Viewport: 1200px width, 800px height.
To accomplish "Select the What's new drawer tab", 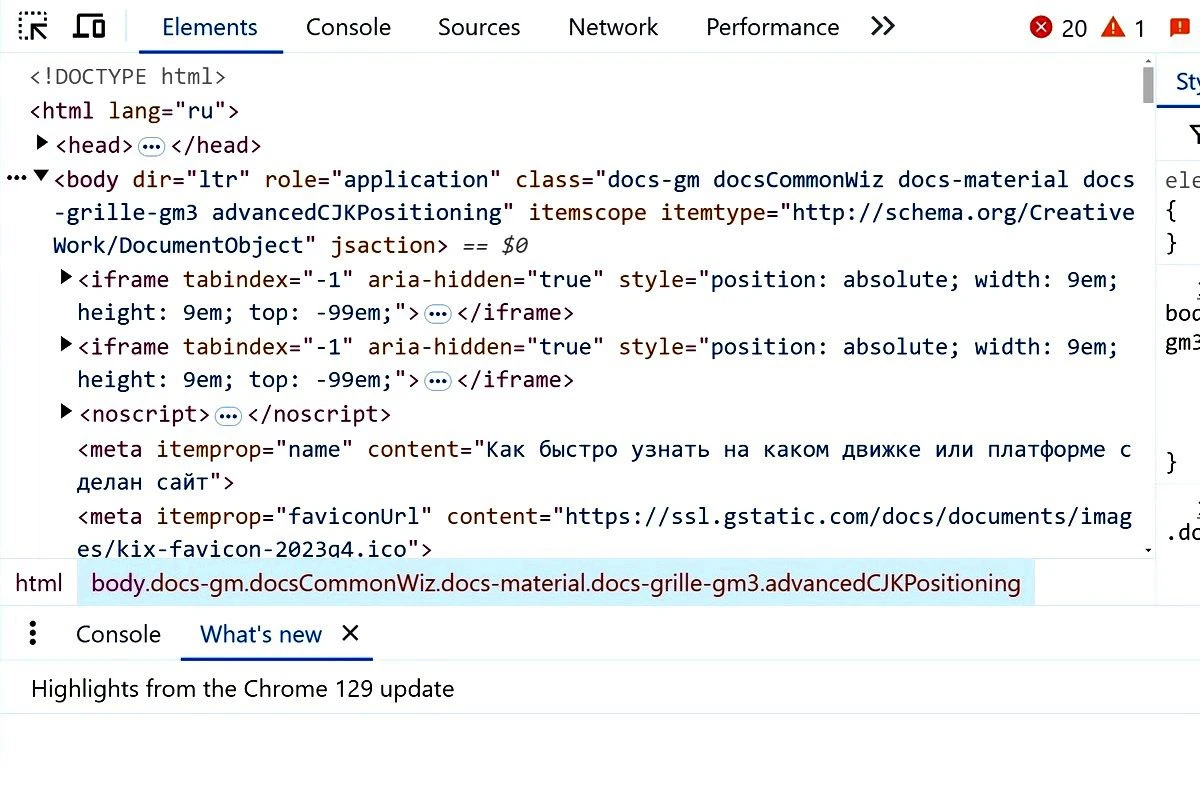I will coord(261,634).
